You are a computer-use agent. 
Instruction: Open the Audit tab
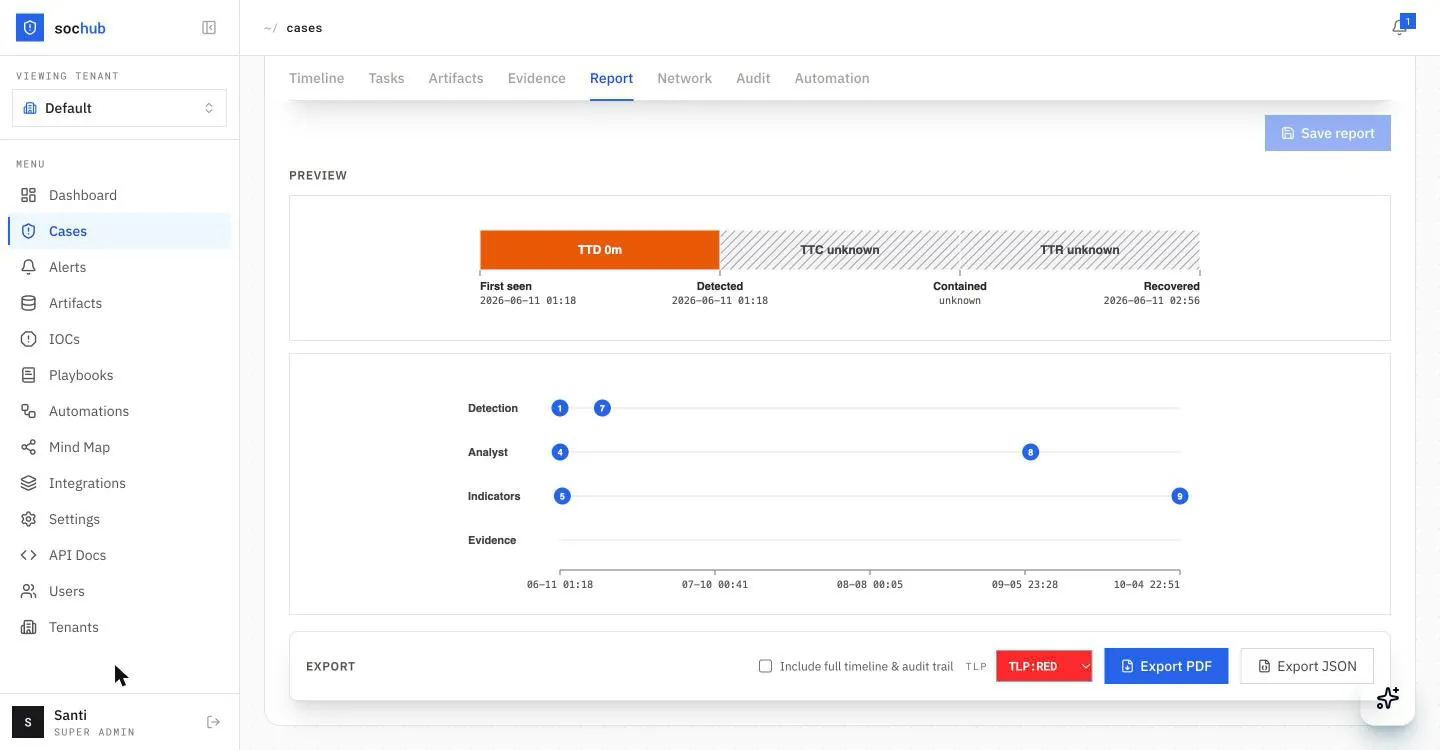pyautogui.click(x=753, y=78)
